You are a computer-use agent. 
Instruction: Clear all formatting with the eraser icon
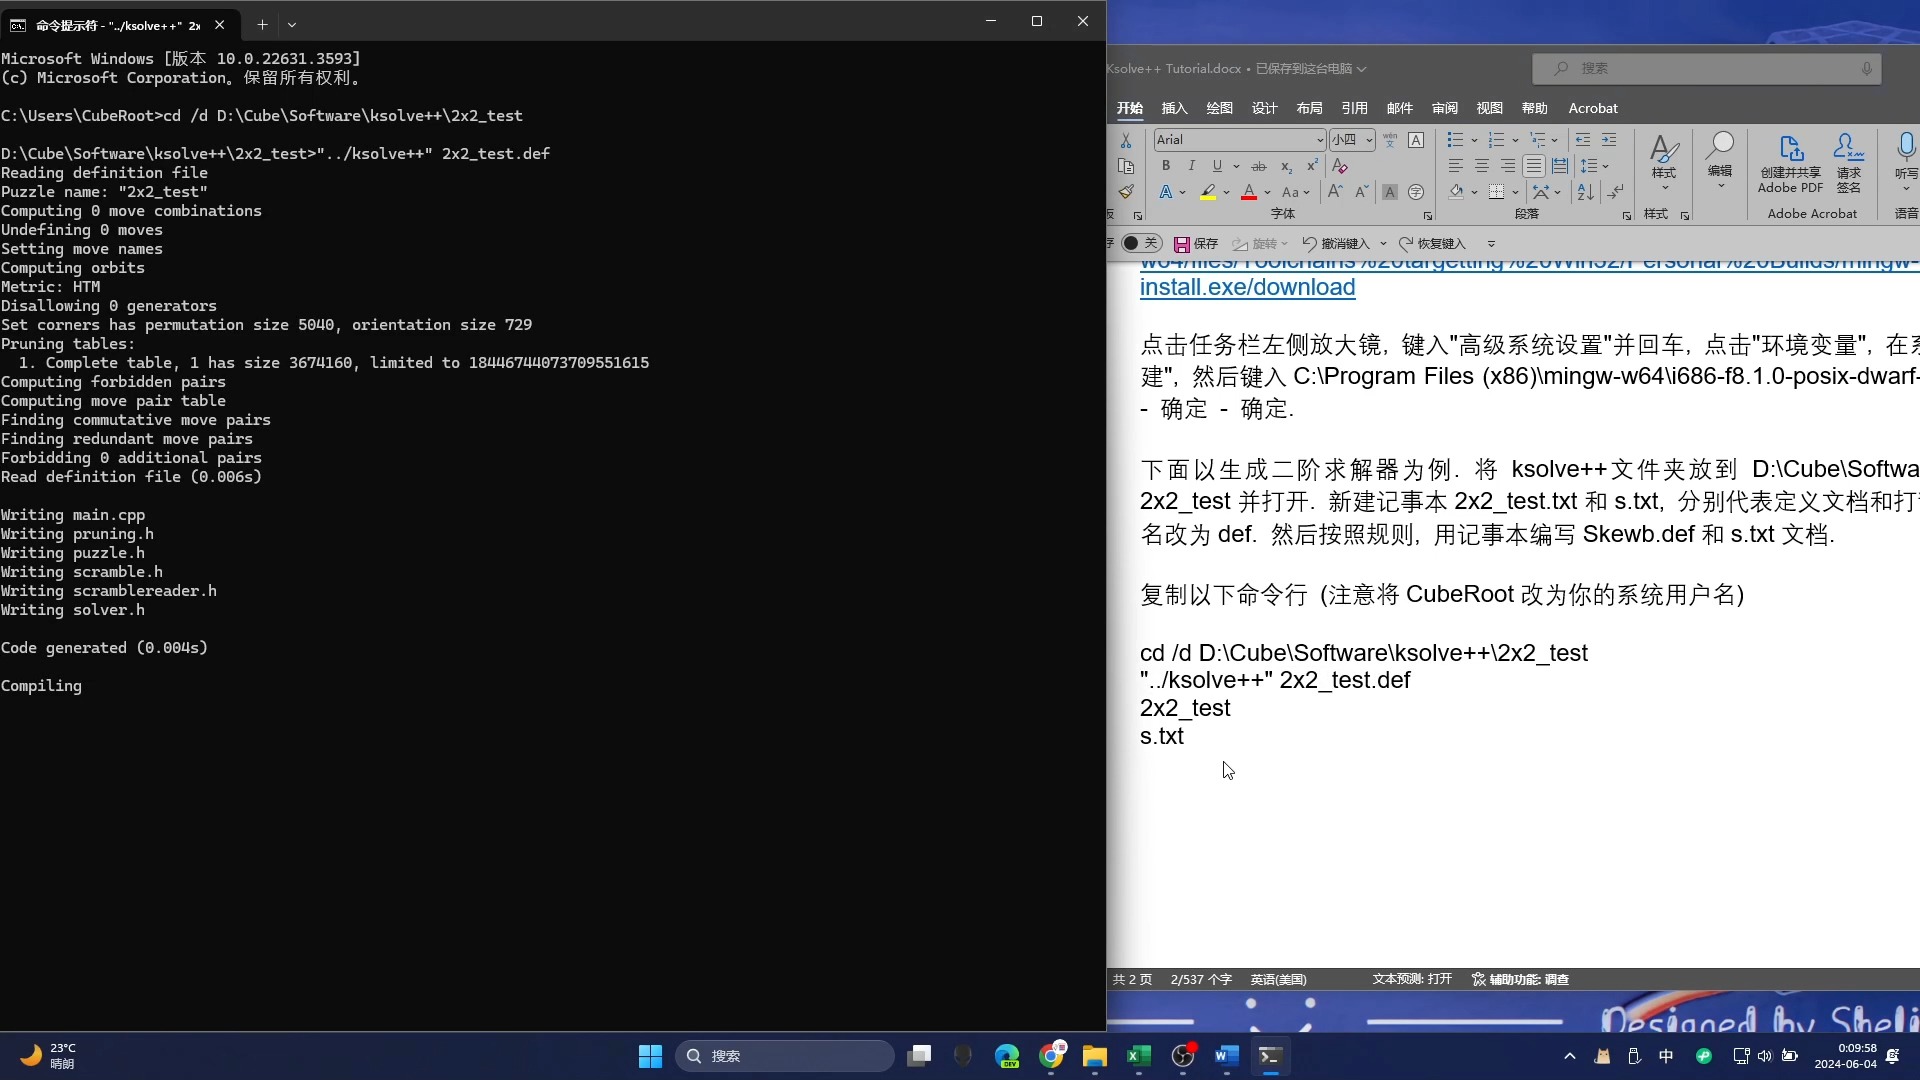[x=1341, y=165]
